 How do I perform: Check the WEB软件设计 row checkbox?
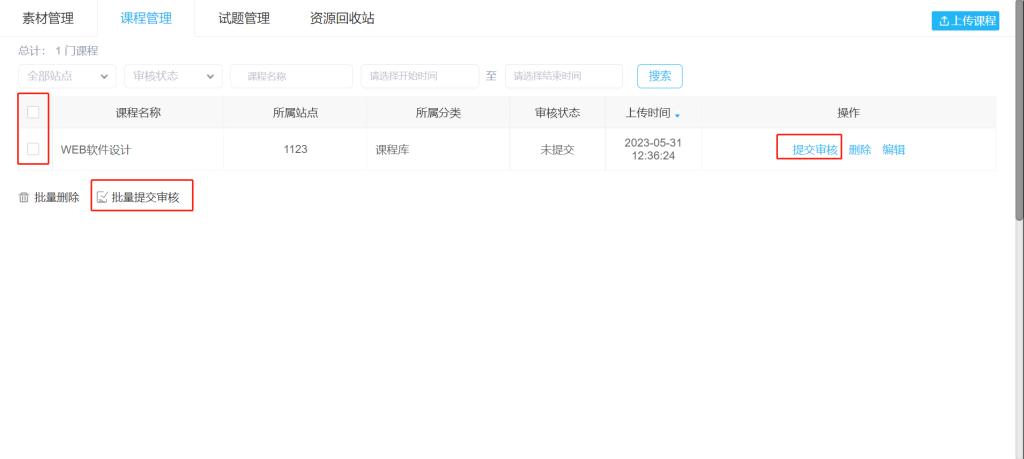tap(33, 149)
